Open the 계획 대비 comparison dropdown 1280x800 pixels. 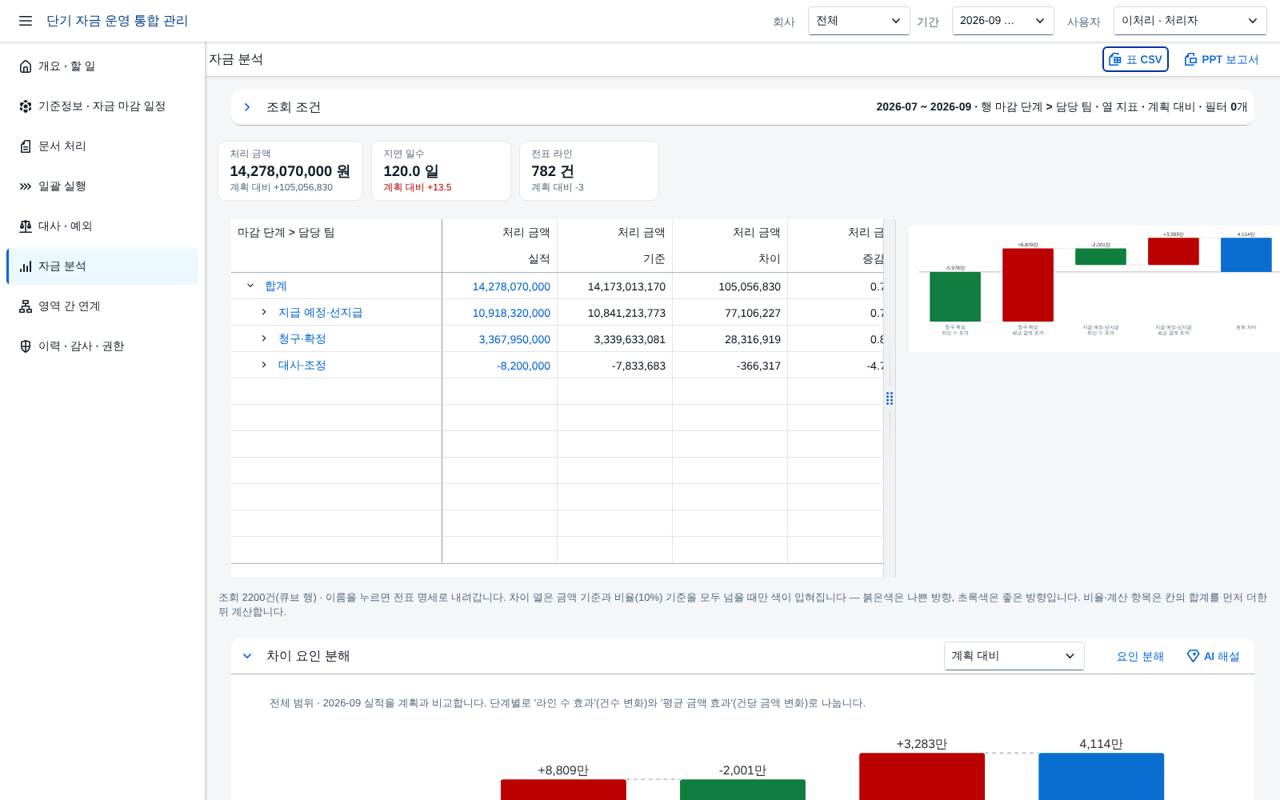1014,656
